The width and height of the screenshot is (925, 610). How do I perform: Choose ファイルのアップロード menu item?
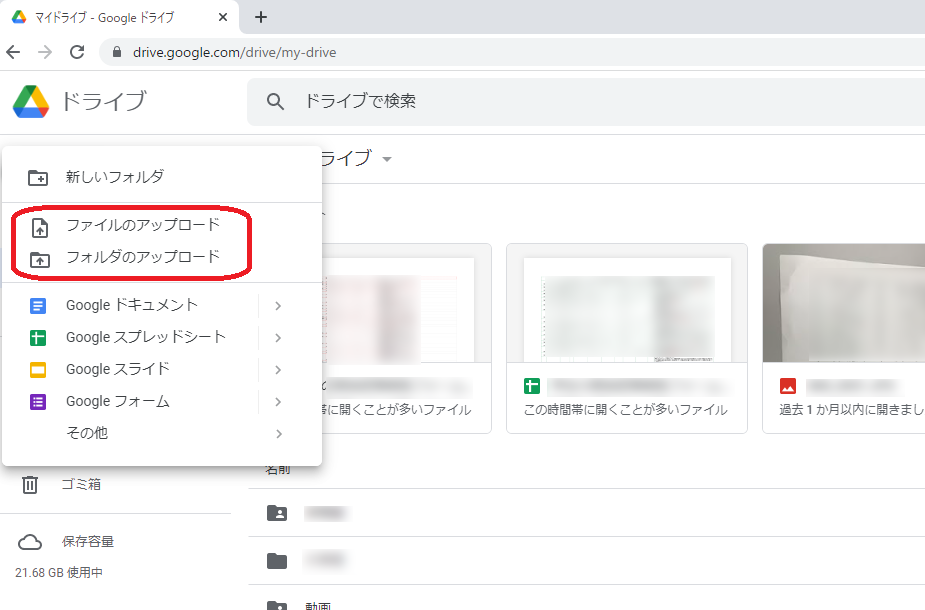tap(162, 225)
